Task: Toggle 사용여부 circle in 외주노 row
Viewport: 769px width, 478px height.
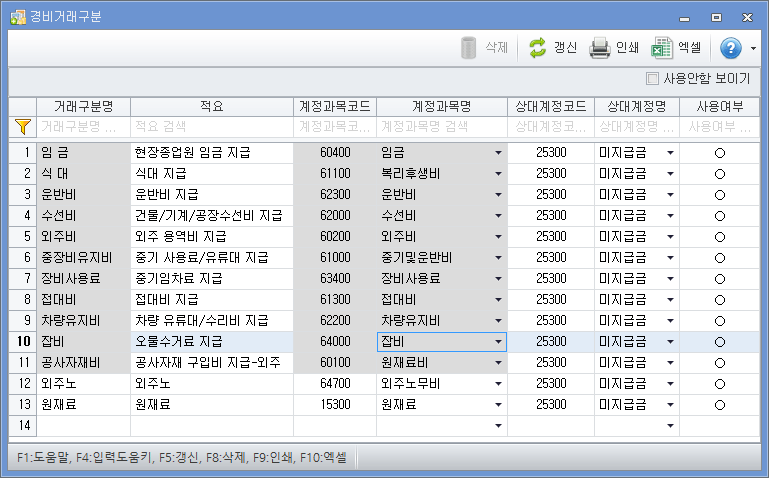Action: [x=719, y=384]
